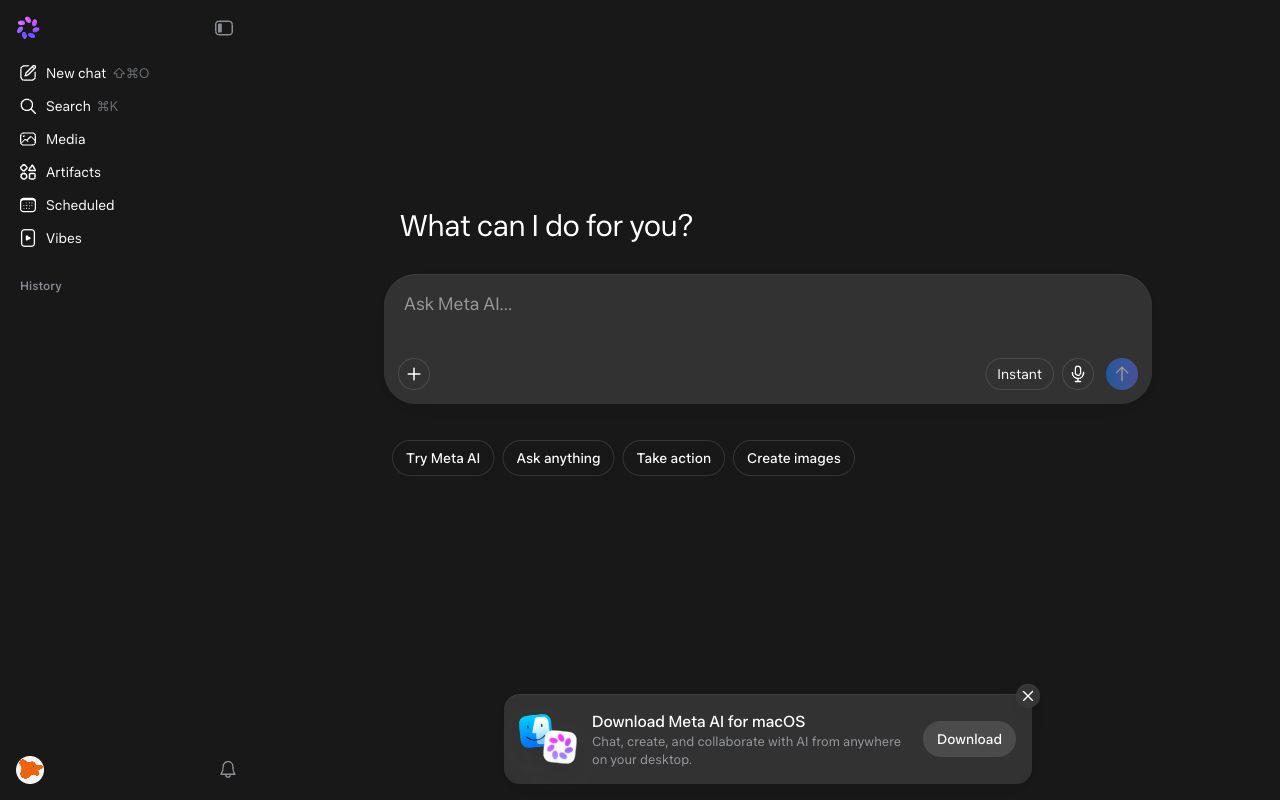Image resolution: width=1280 pixels, height=800 pixels.
Task: Collapse the sidebar with the panel toggle
Action: [224, 28]
